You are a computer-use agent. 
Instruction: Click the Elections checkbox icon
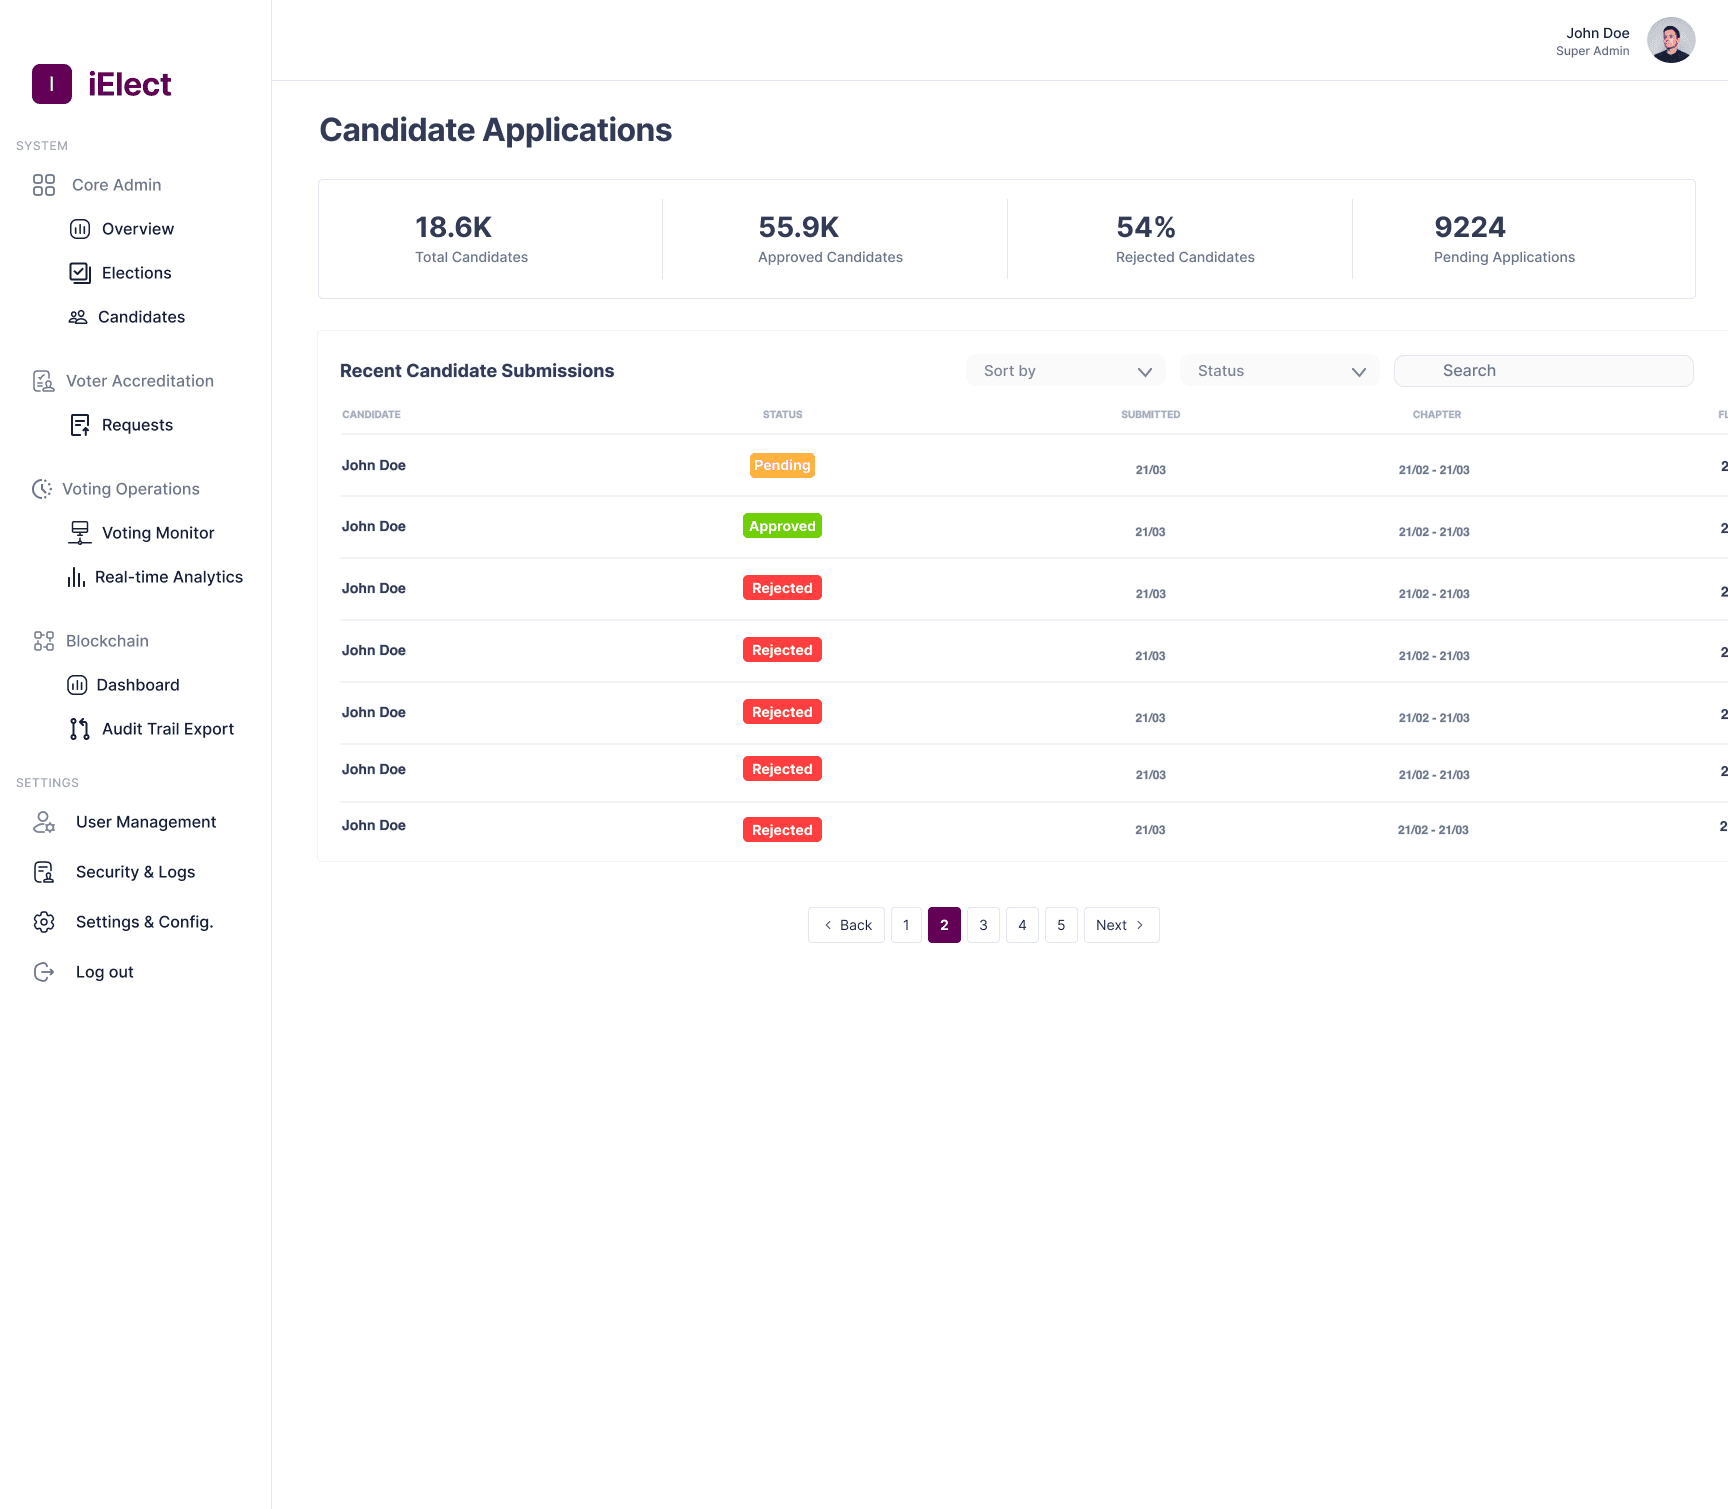click(x=80, y=273)
